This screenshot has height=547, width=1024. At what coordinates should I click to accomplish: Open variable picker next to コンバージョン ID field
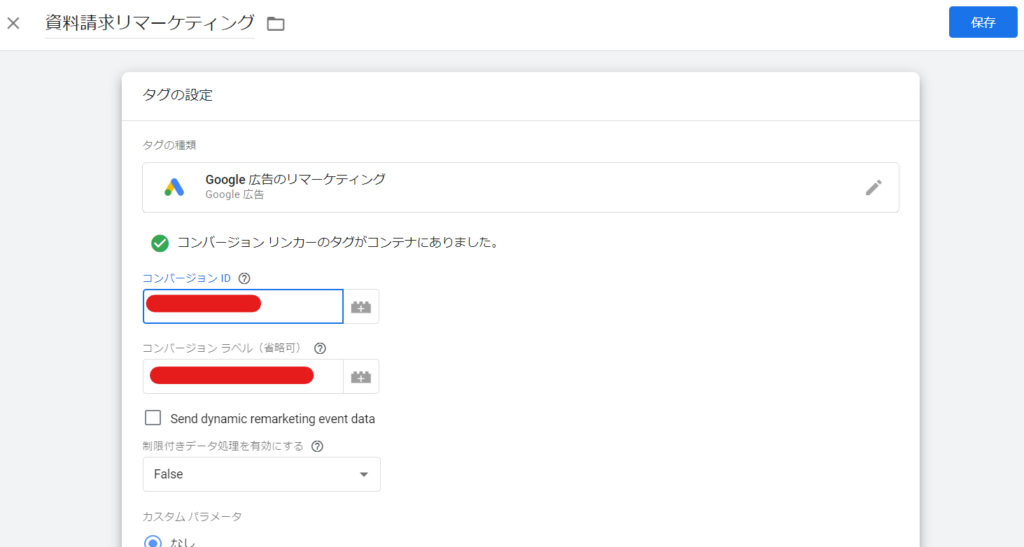point(361,307)
